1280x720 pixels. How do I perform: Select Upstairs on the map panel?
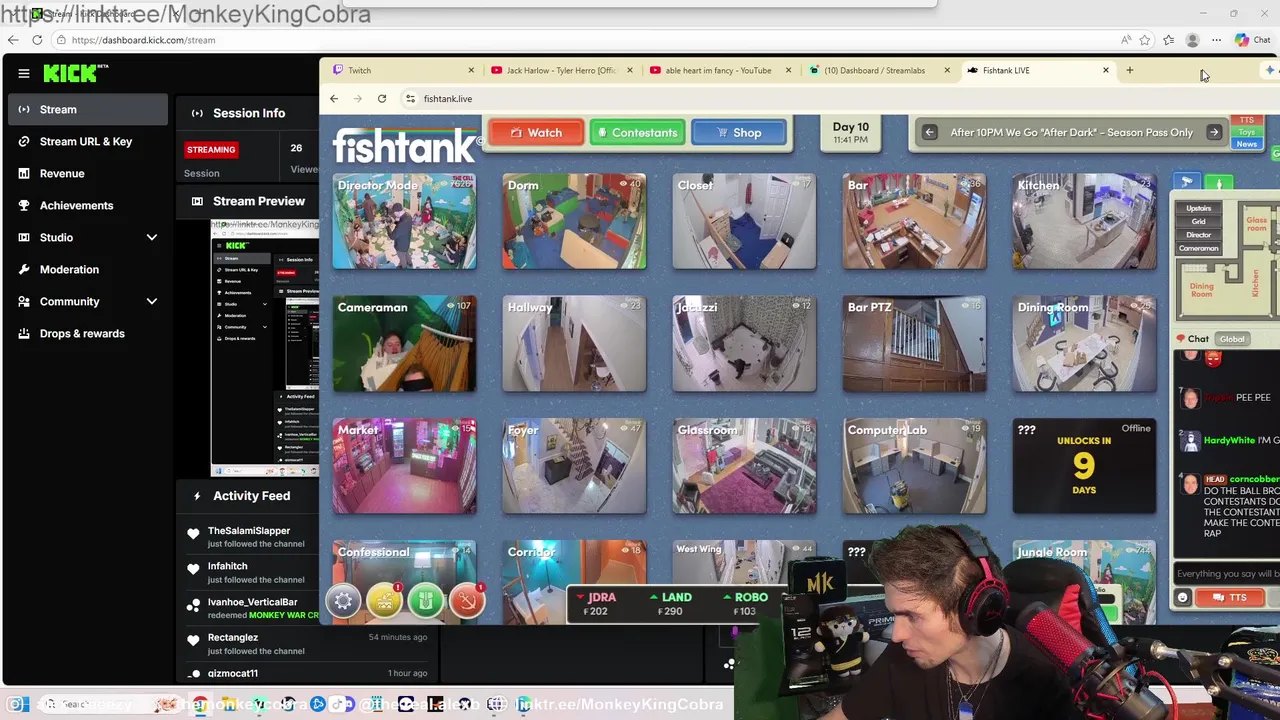click(x=1198, y=208)
